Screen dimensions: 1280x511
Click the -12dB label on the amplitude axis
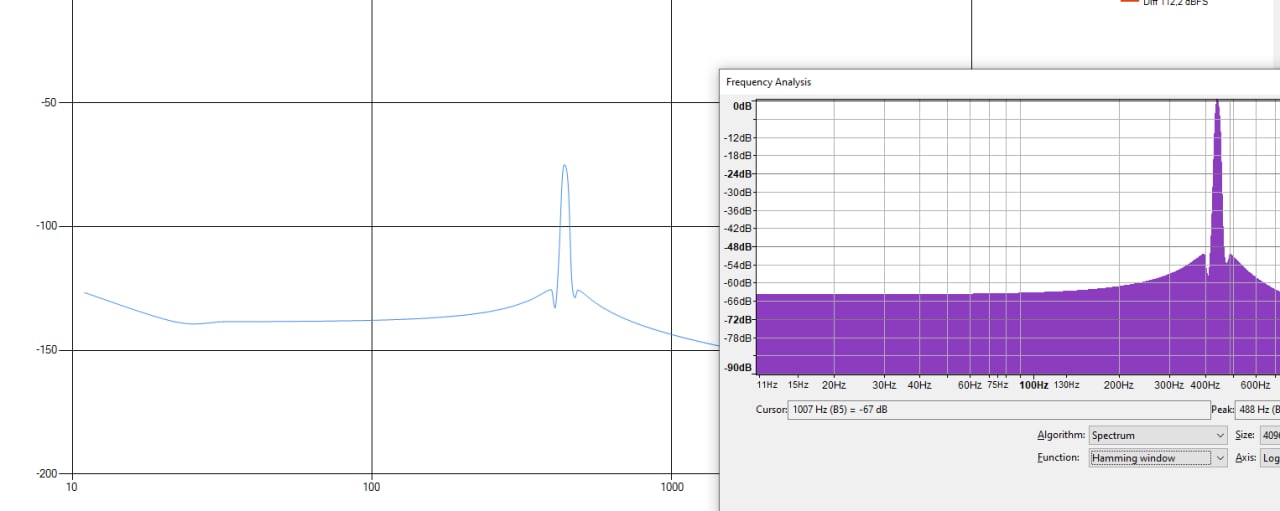738,138
